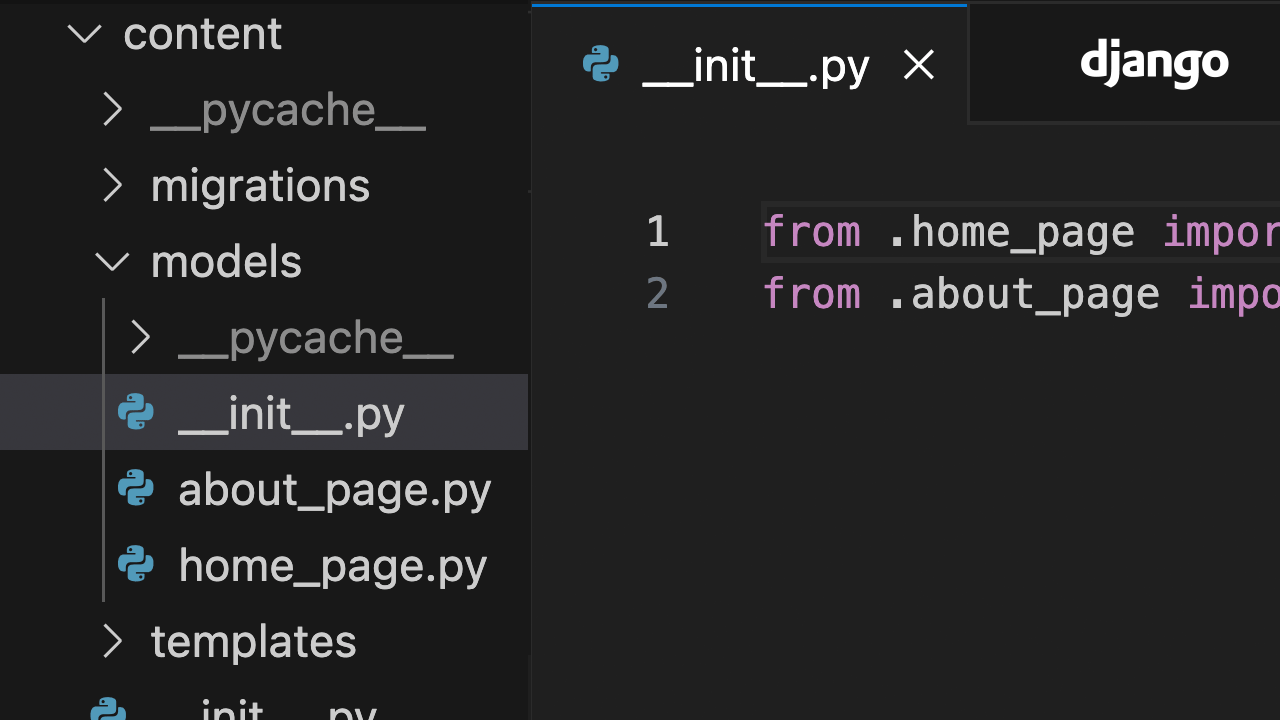Collapse the models folder
This screenshot has height=720, width=1280.
[x=112, y=261]
